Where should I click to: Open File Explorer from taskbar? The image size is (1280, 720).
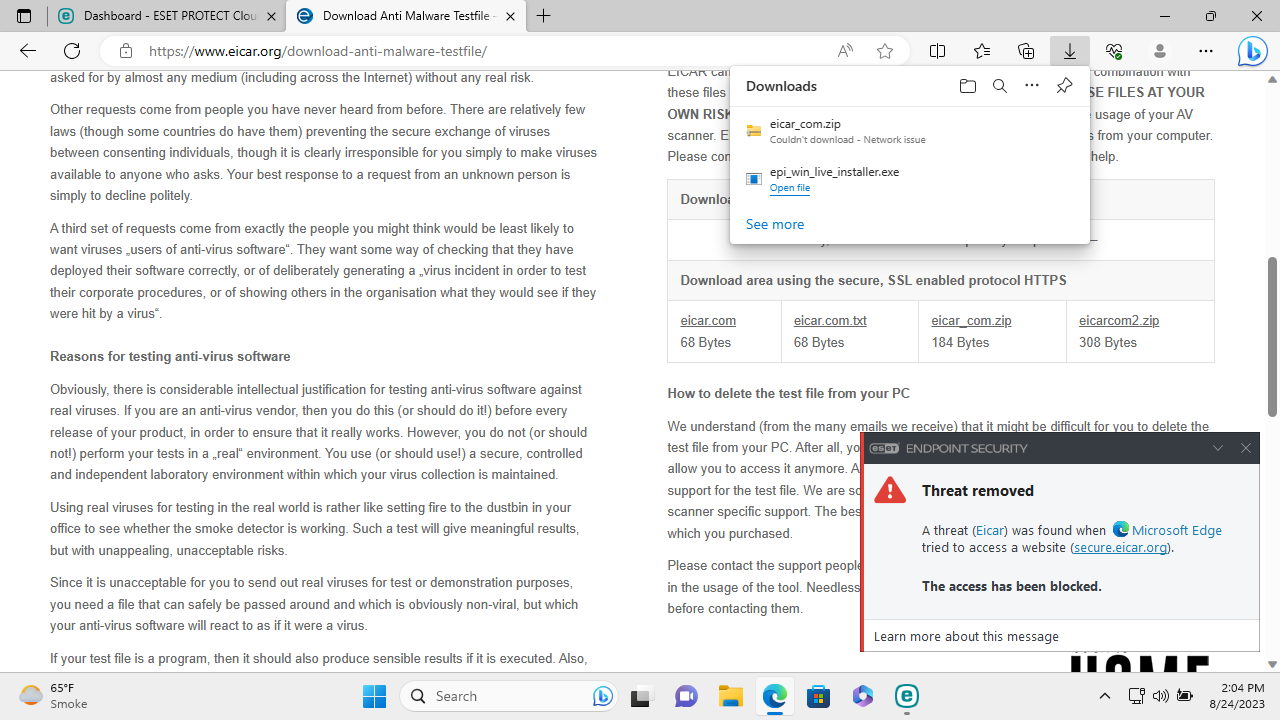(x=730, y=696)
